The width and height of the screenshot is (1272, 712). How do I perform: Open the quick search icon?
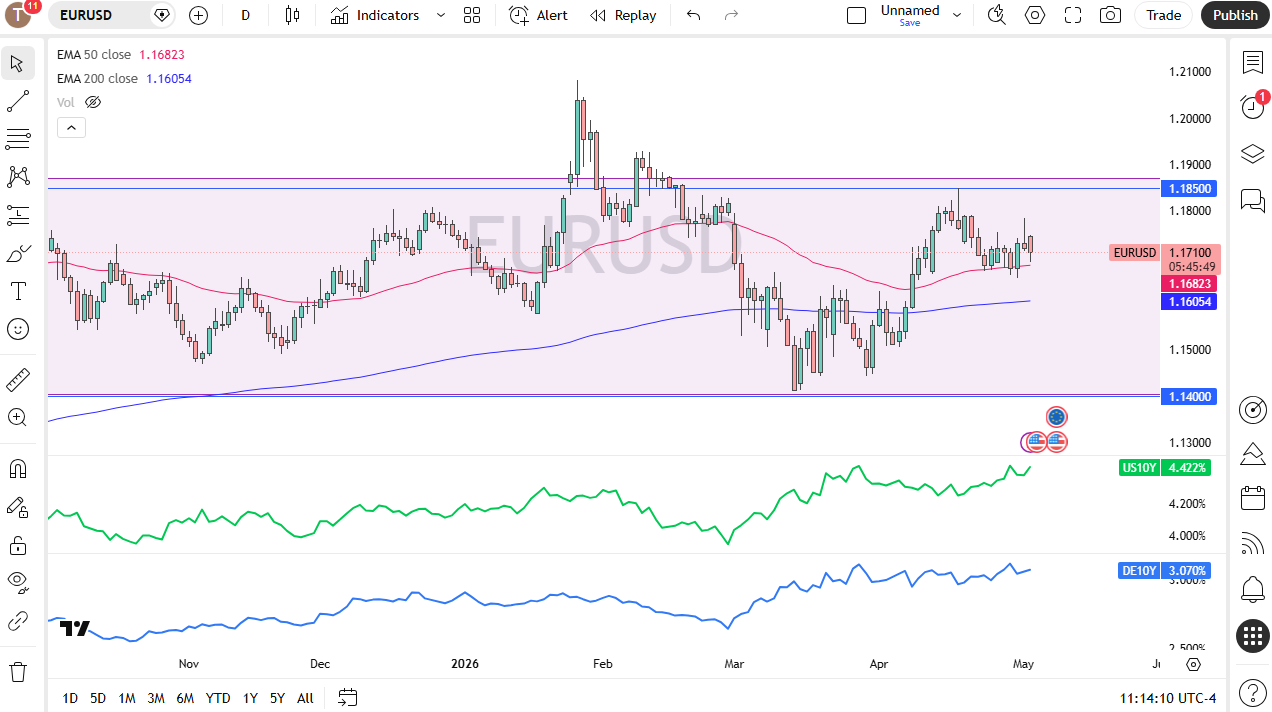(996, 15)
